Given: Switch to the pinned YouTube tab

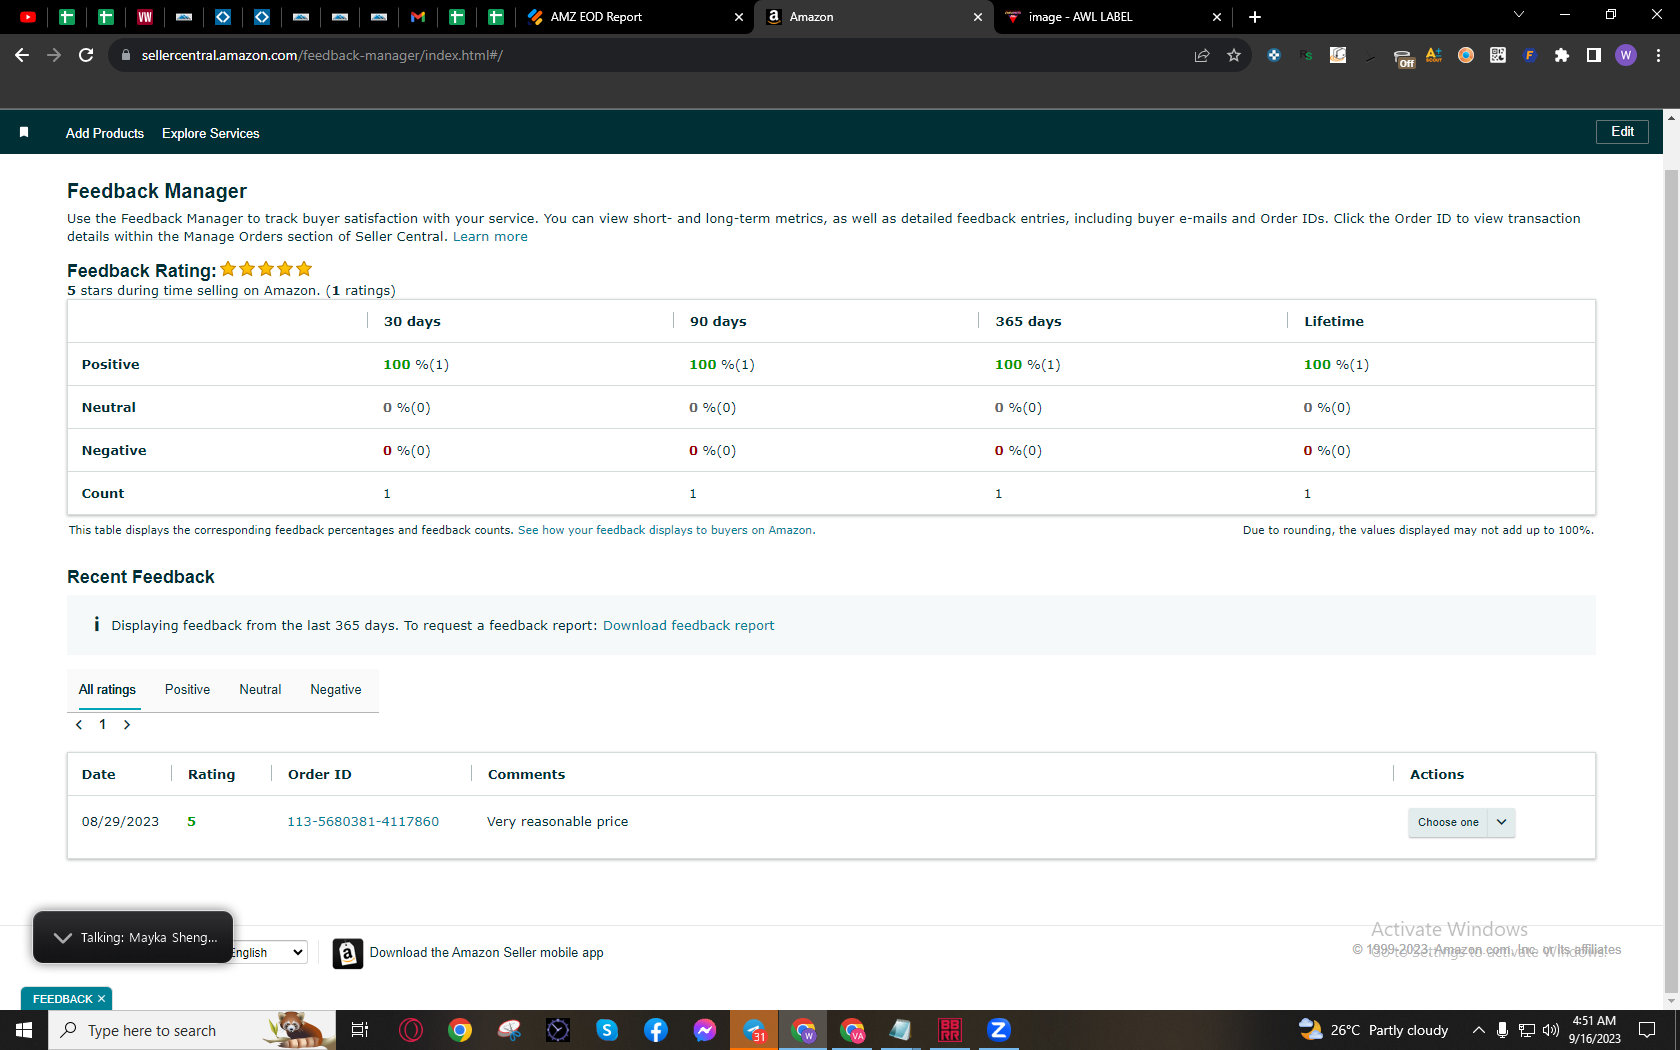Looking at the screenshot, I should tap(28, 17).
